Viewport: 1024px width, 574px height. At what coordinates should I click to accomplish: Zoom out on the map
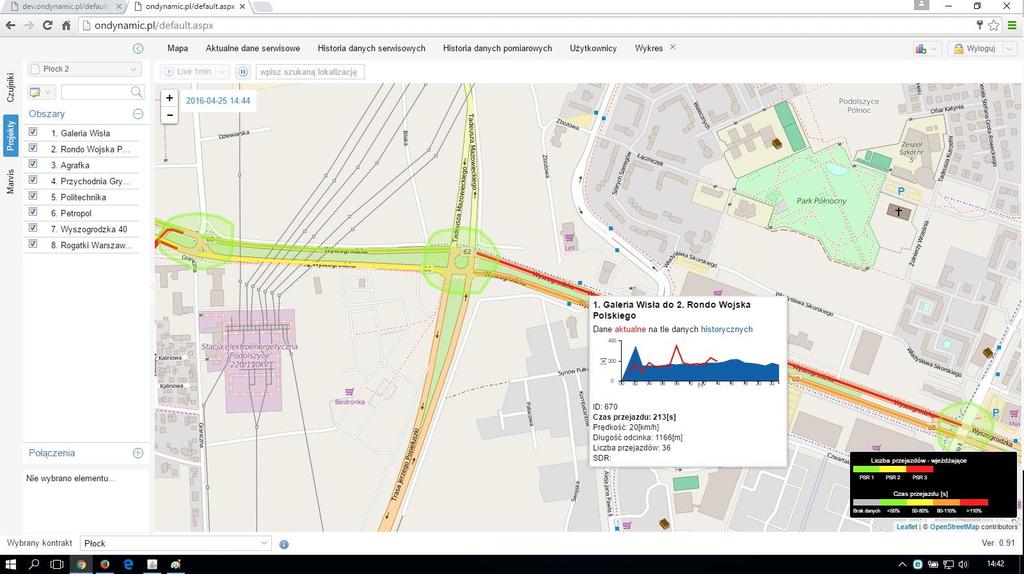pos(169,115)
